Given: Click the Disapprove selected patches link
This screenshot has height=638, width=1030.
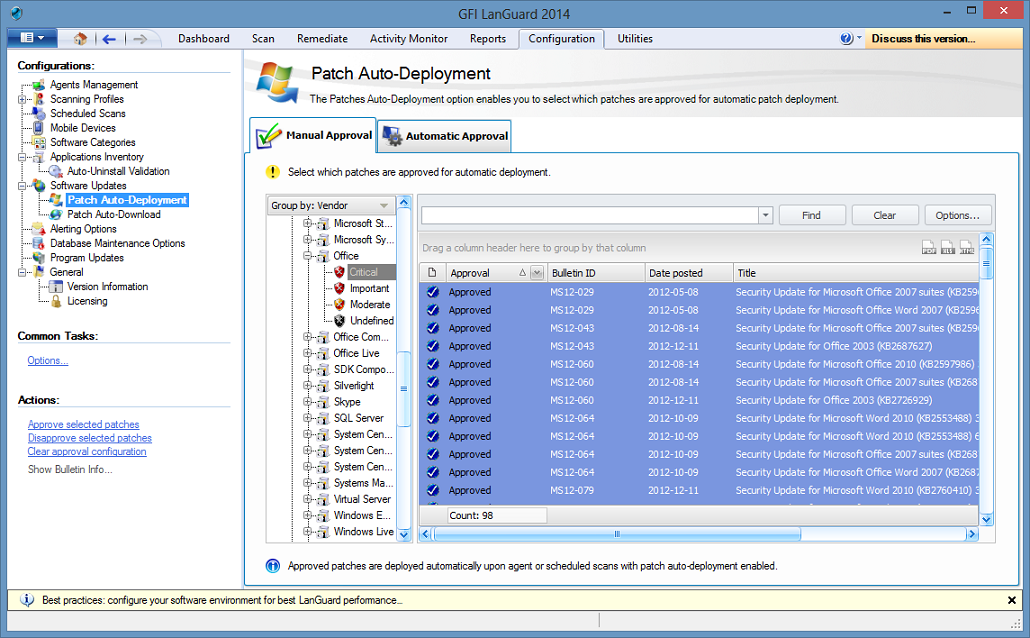Looking at the screenshot, I should click(89, 438).
